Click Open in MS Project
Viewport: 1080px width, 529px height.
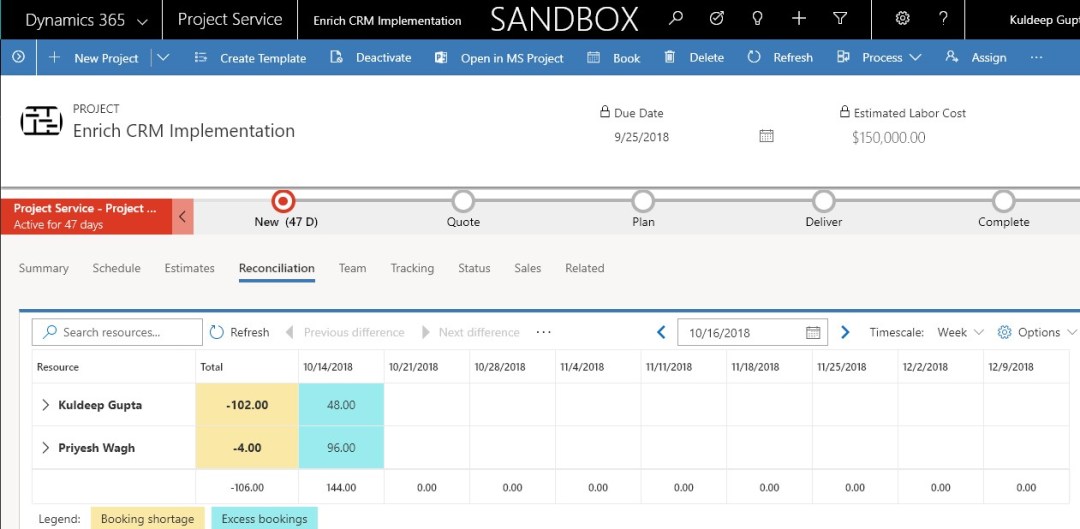500,58
